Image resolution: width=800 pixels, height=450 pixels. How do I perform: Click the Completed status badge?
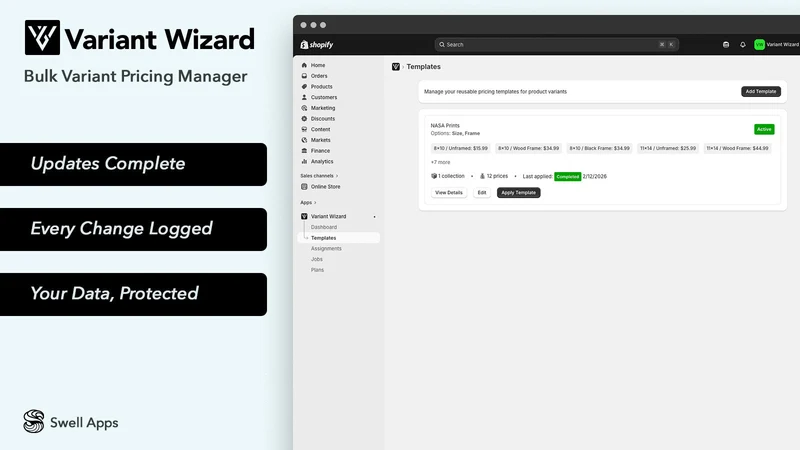568,177
